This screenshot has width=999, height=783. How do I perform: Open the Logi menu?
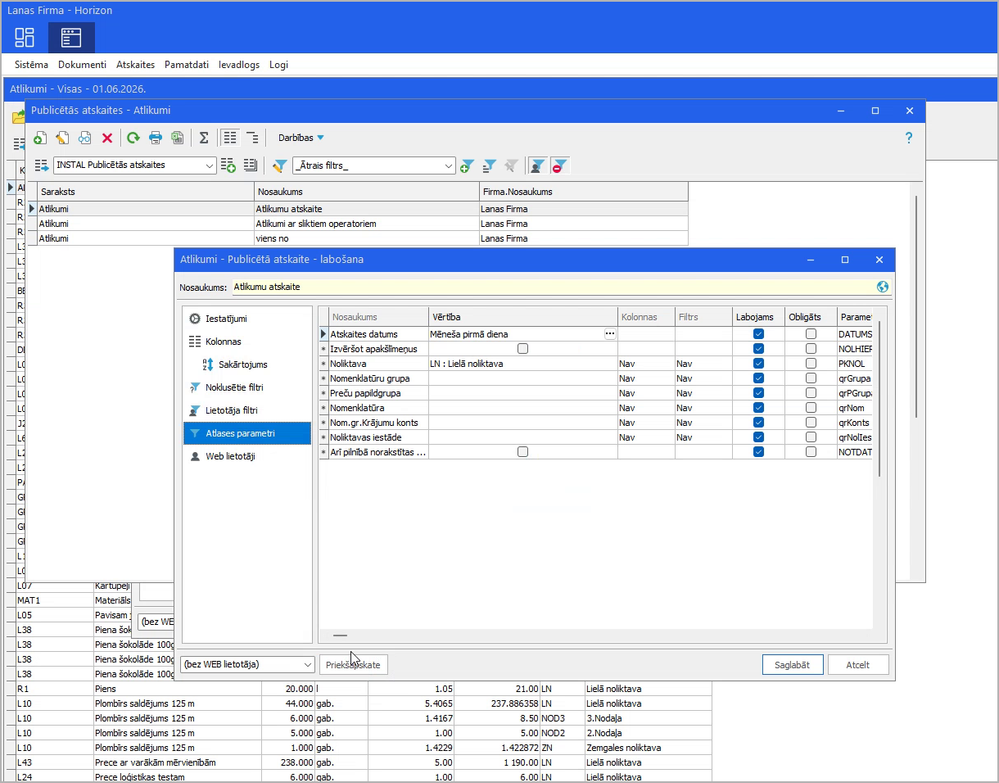tap(278, 64)
